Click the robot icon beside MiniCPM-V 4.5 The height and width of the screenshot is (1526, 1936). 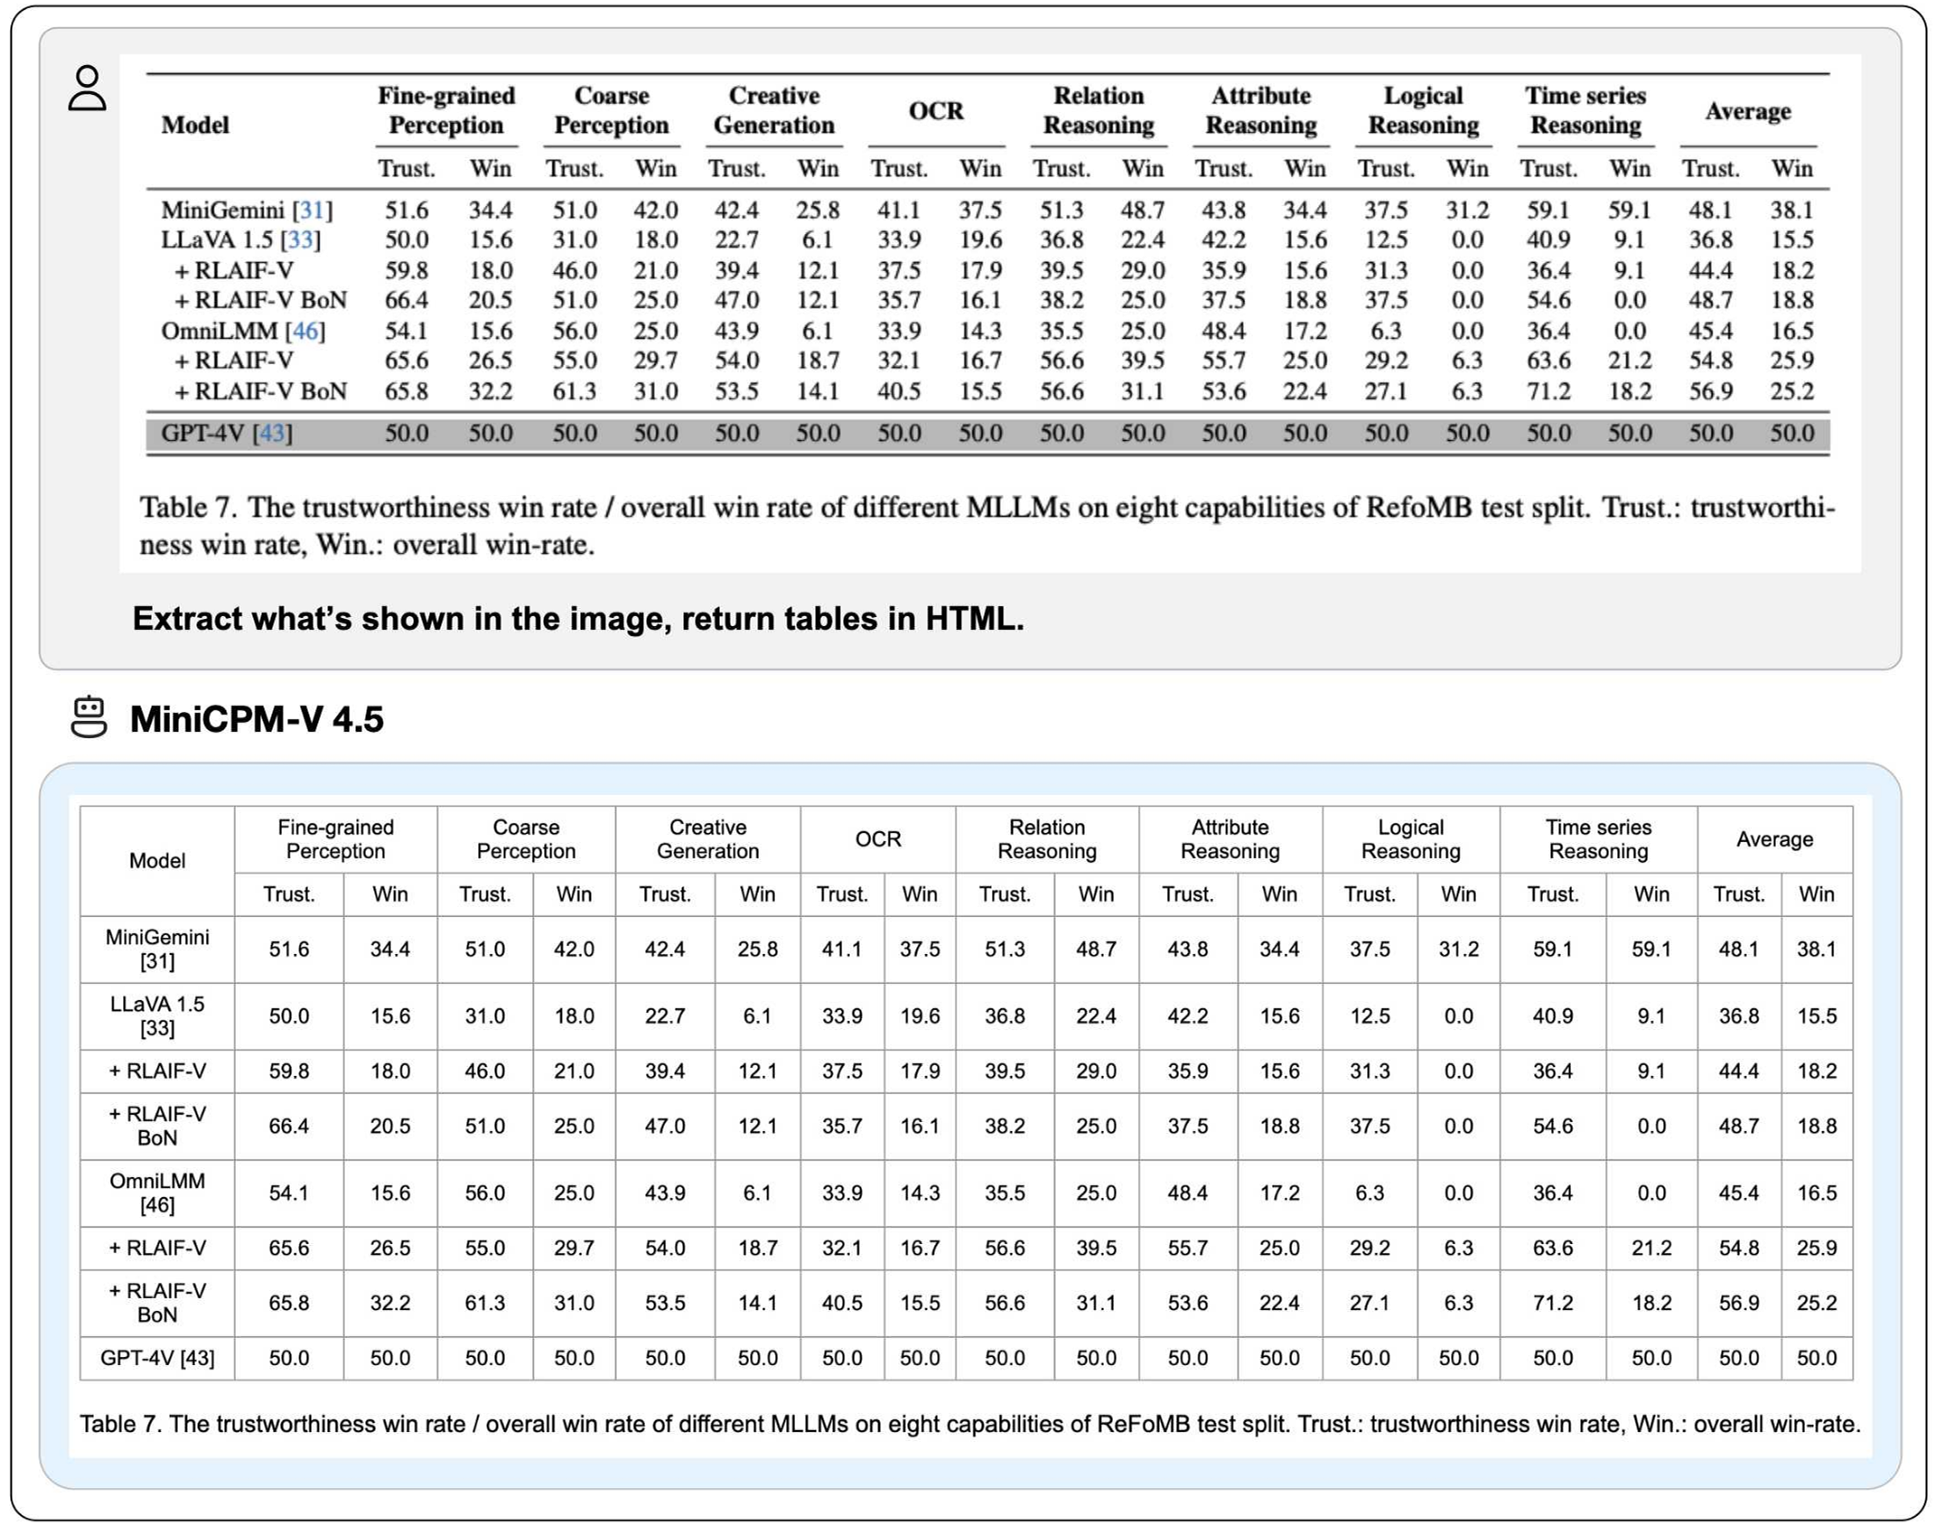pos(89,717)
